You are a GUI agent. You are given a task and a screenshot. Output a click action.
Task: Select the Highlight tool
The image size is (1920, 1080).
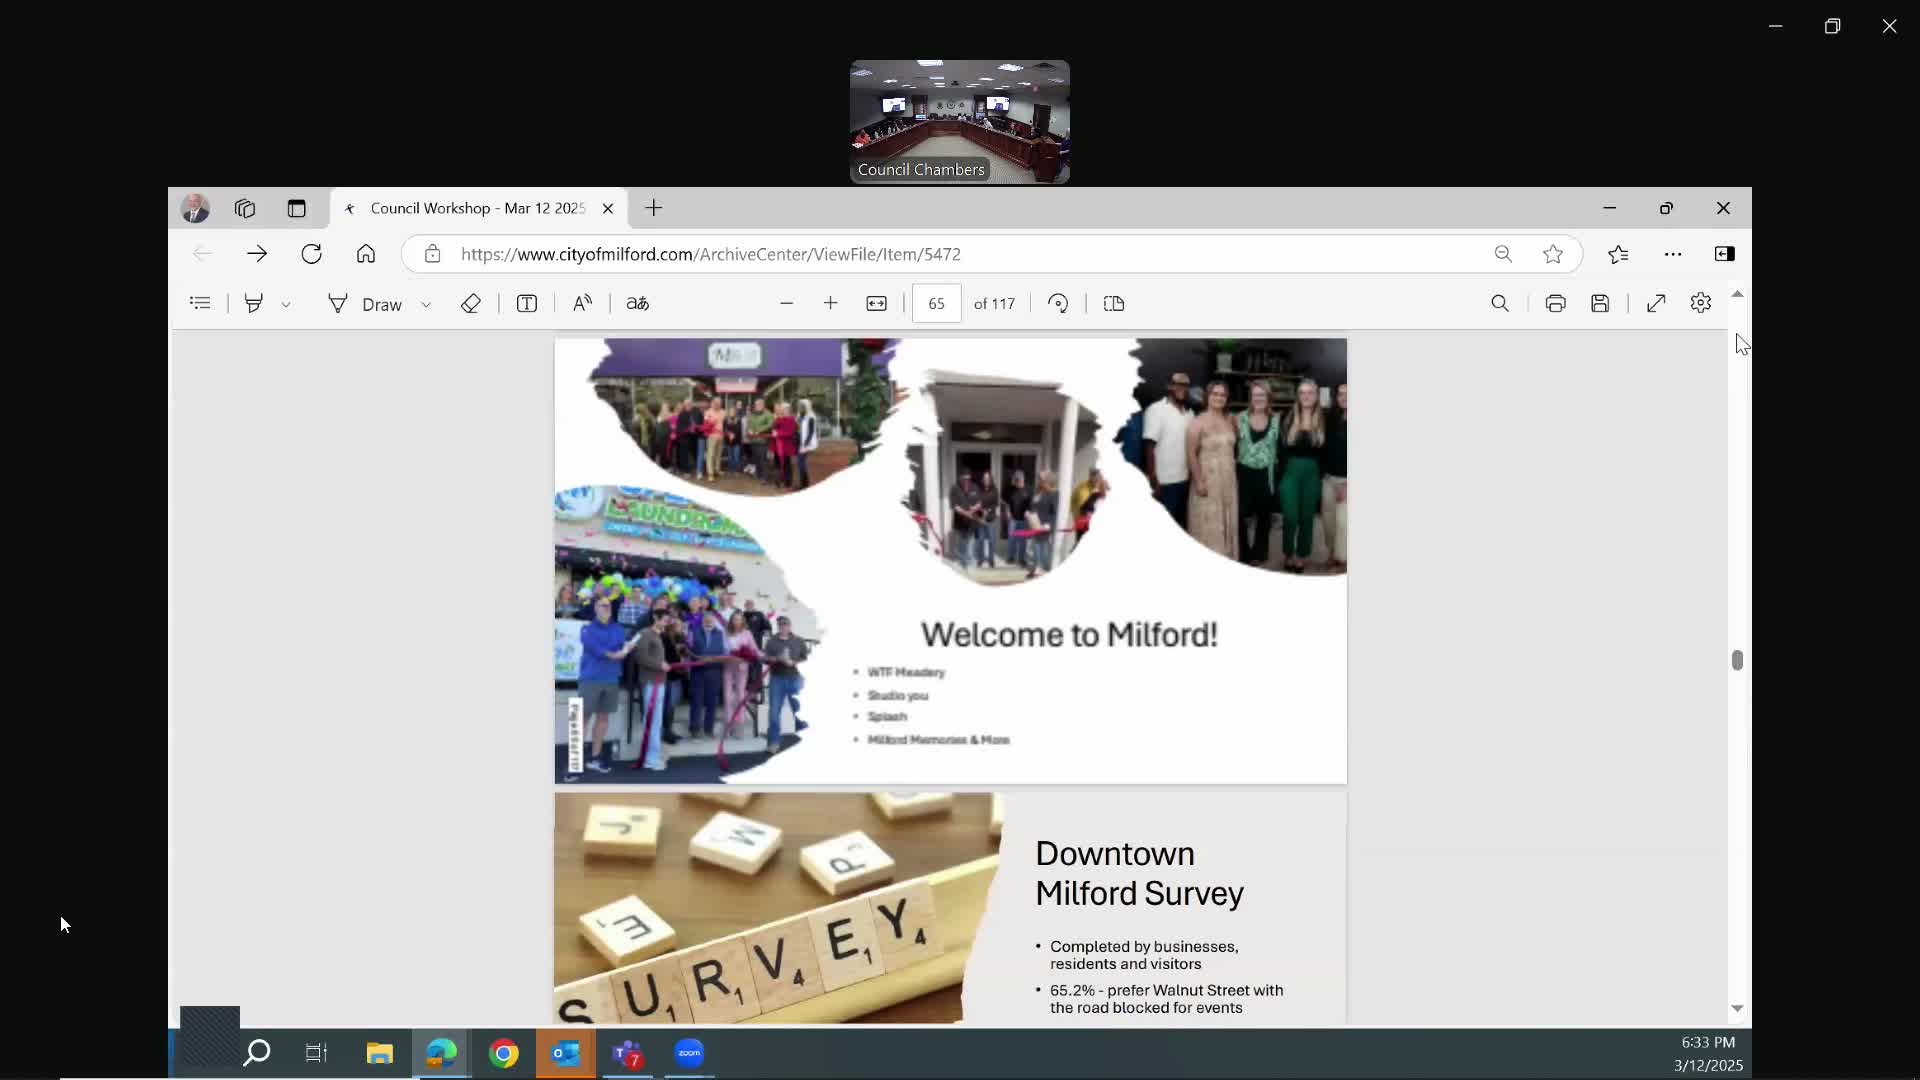(254, 303)
